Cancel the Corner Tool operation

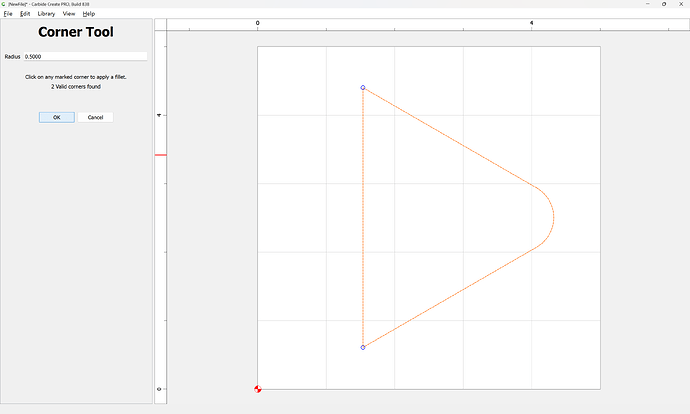[x=95, y=117]
